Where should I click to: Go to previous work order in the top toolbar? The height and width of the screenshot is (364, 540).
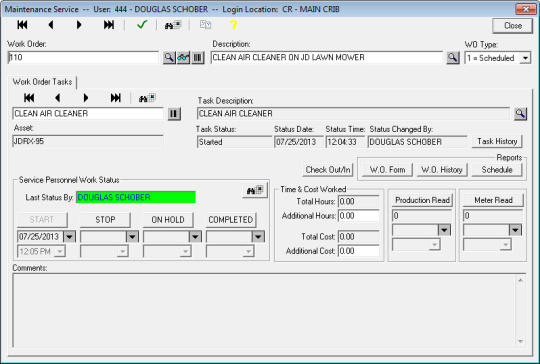(51, 25)
